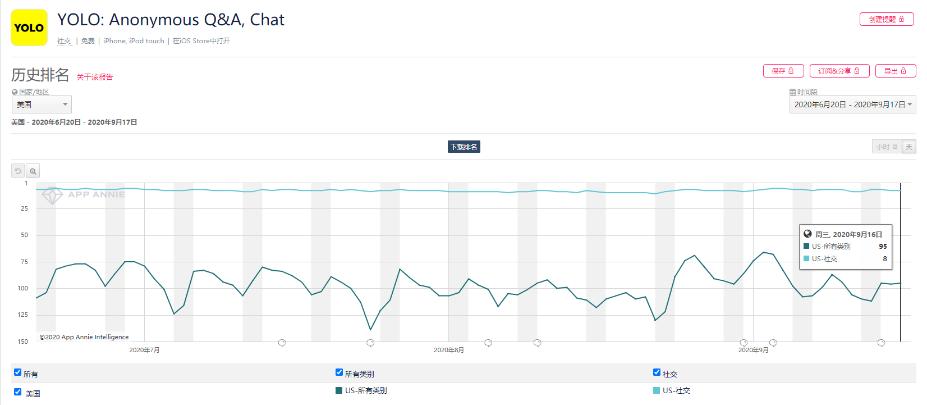
Task: Open the date range dropdown
Action: tap(852, 104)
